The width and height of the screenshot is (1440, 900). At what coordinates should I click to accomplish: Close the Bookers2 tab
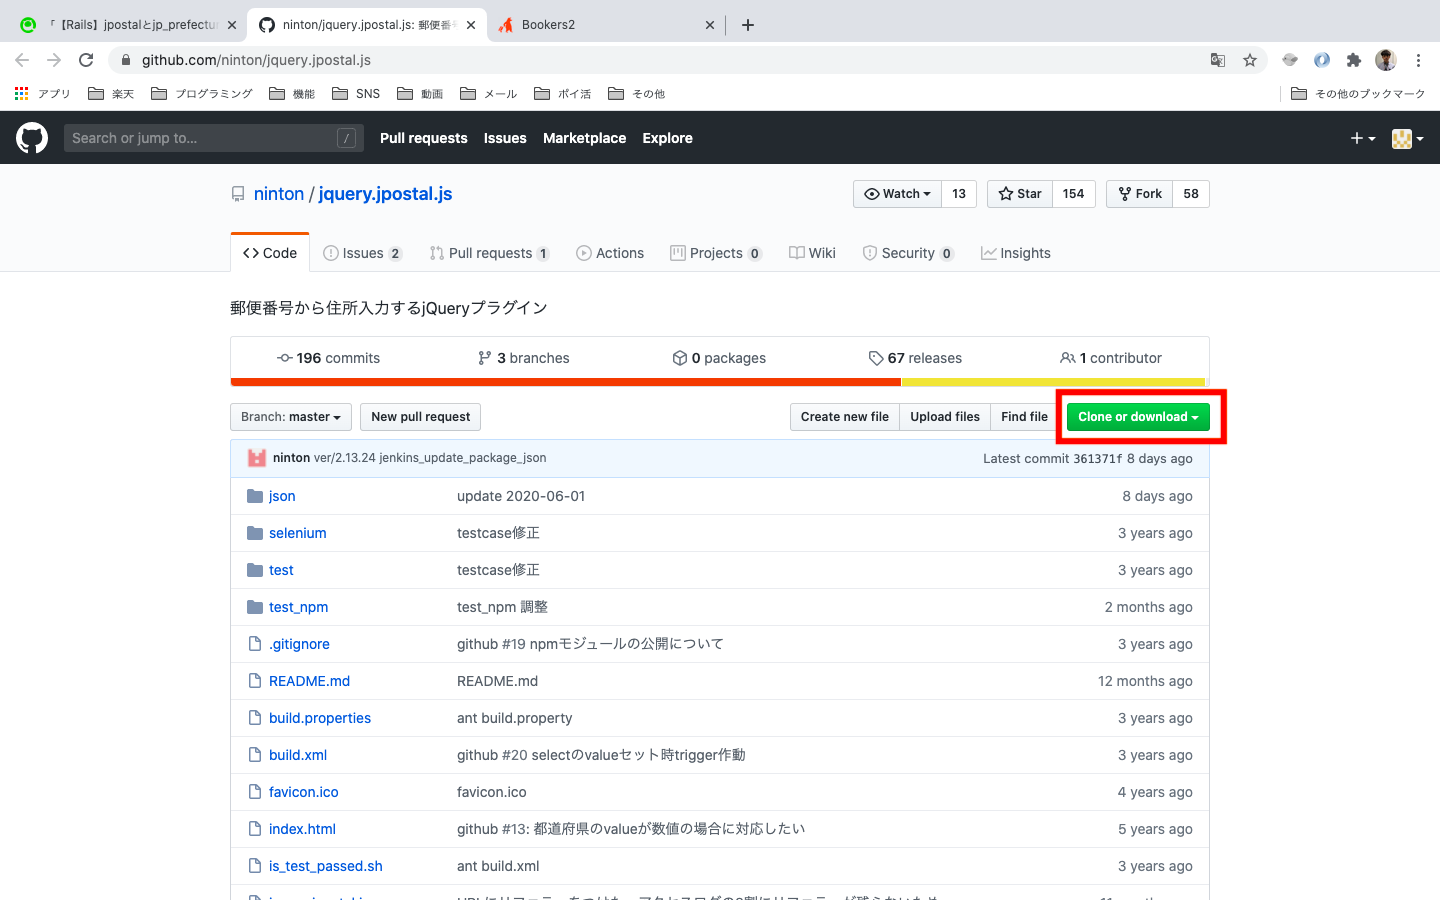click(710, 25)
